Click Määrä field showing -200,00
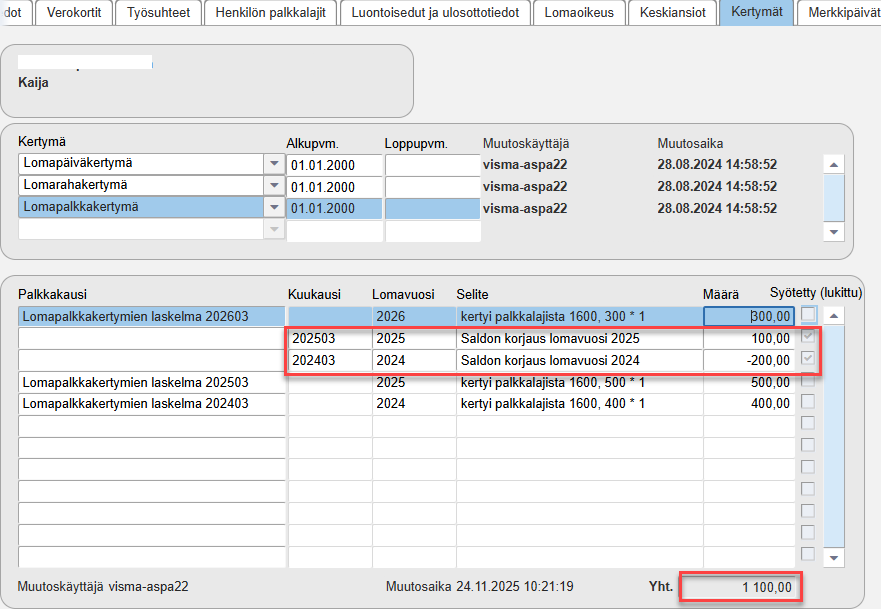Viewport: 881px width, 609px height. [x=749, y=361]
